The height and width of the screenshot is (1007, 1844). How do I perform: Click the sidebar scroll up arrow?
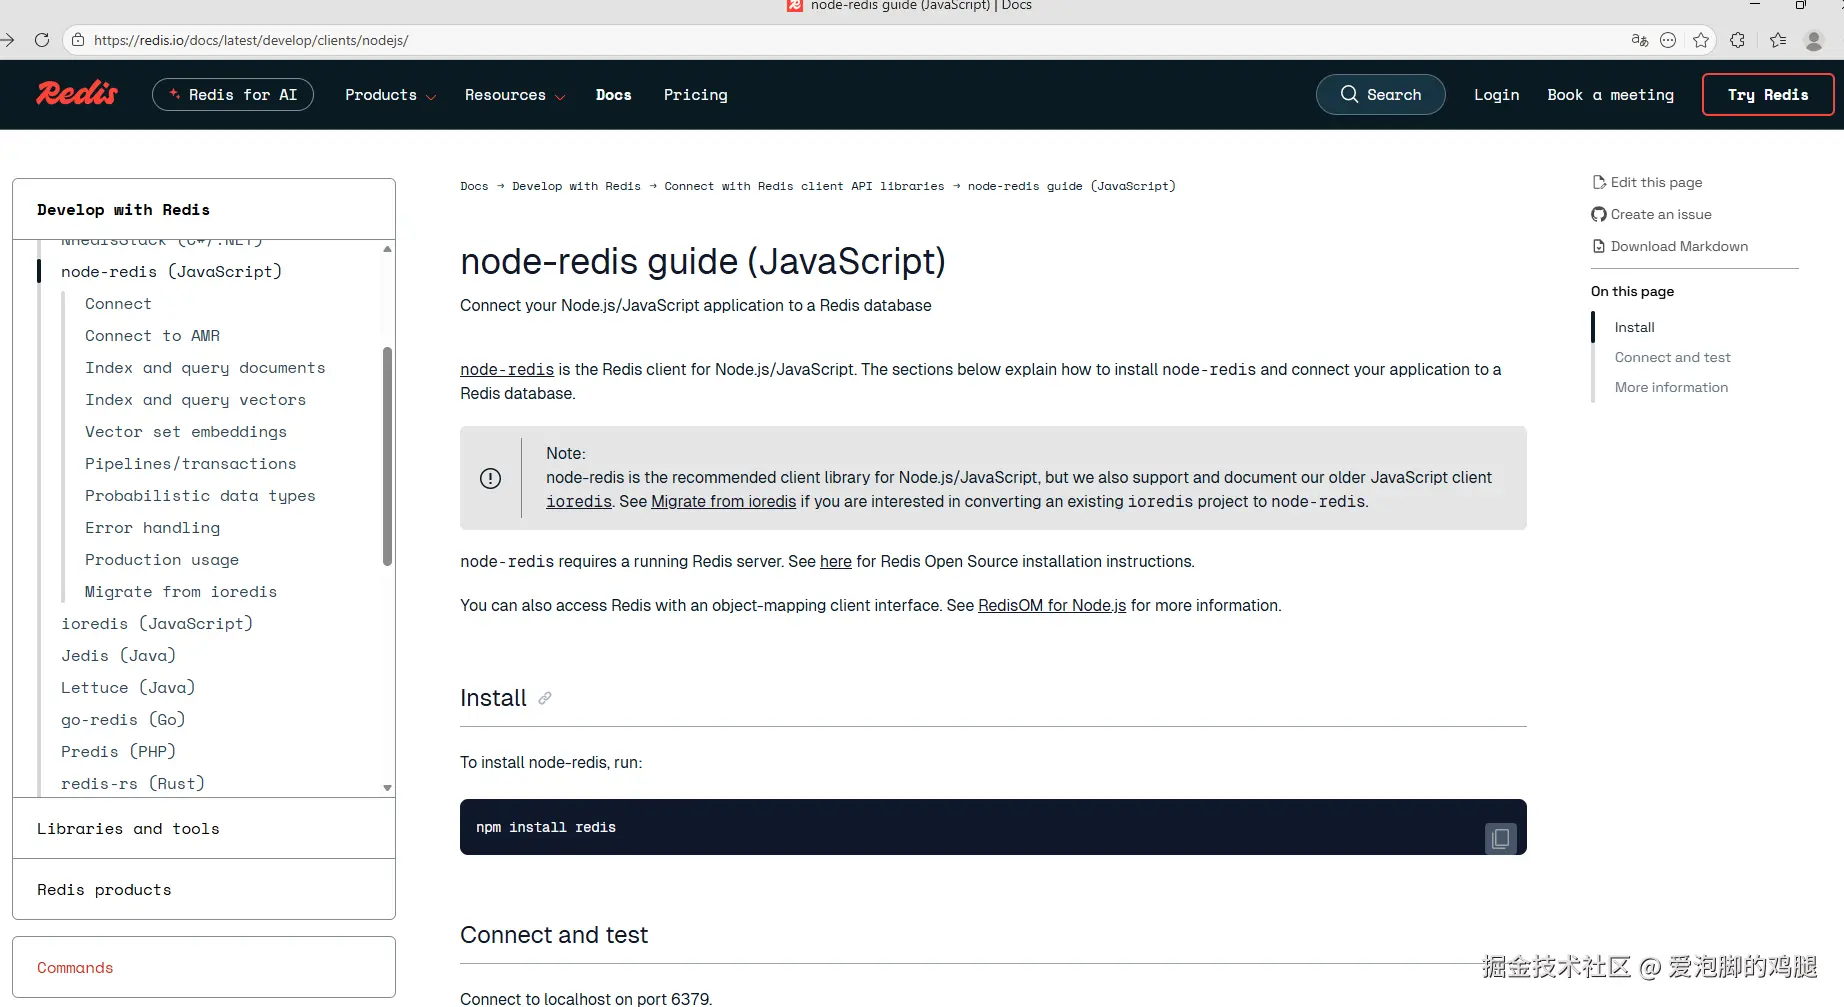[x=387, y=248]
